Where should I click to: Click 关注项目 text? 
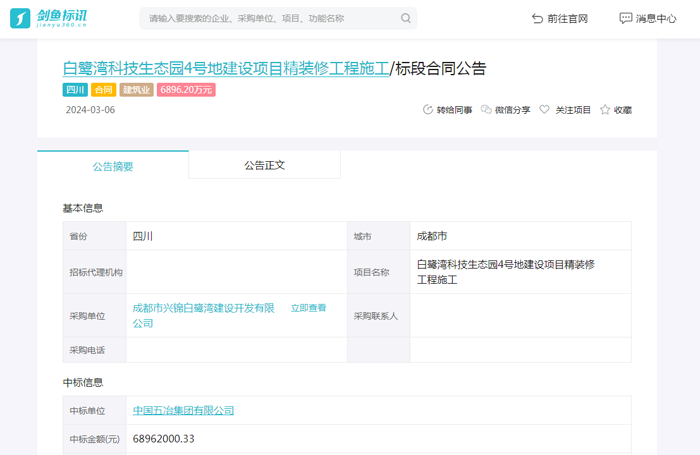pyautogui.click(x=573, y=110)
